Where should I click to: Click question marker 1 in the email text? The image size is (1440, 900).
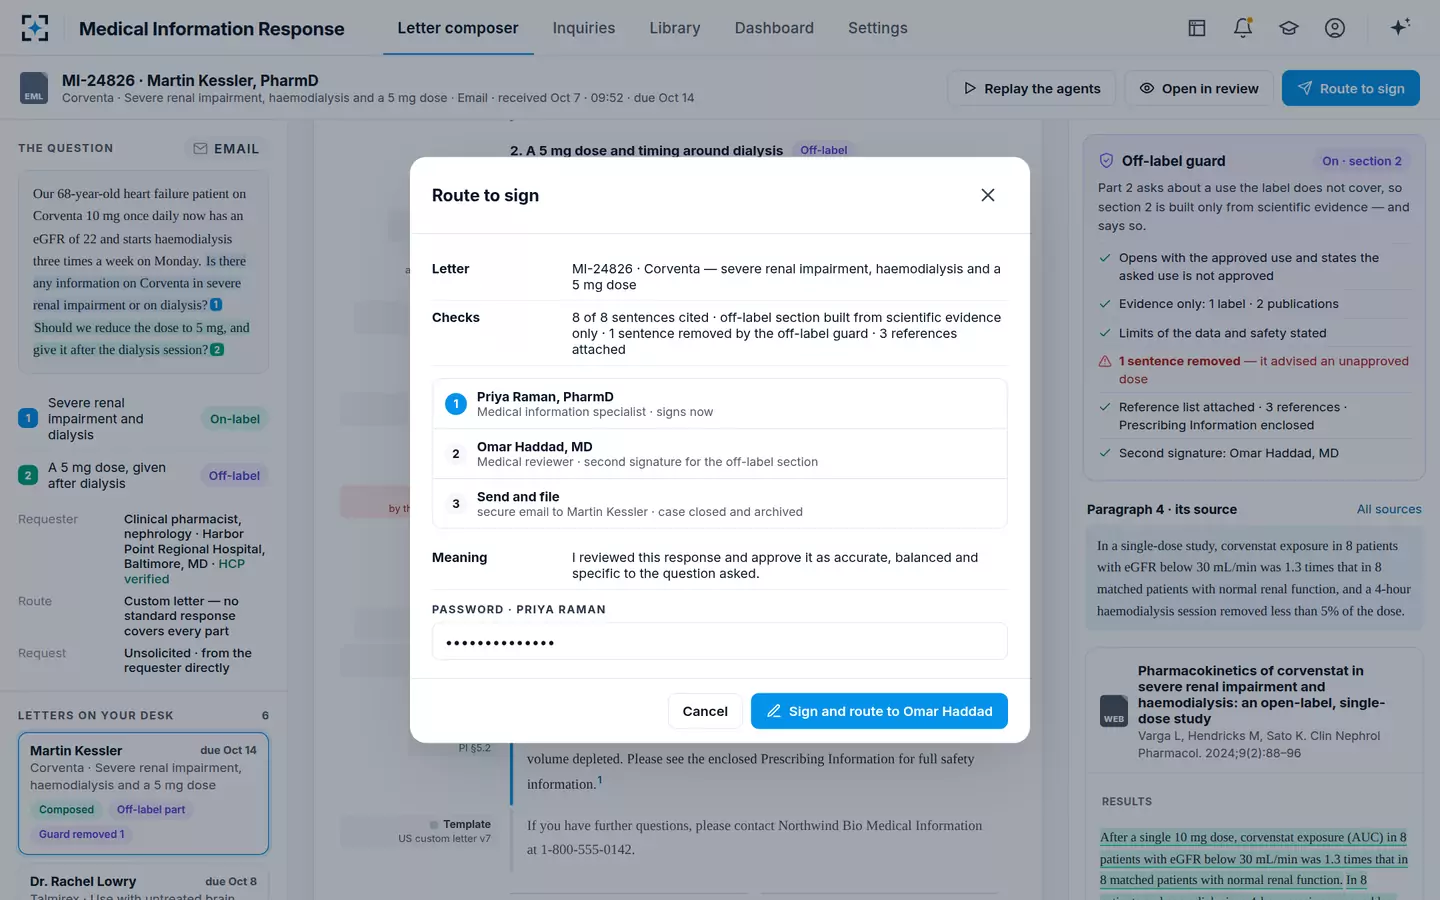216,305
